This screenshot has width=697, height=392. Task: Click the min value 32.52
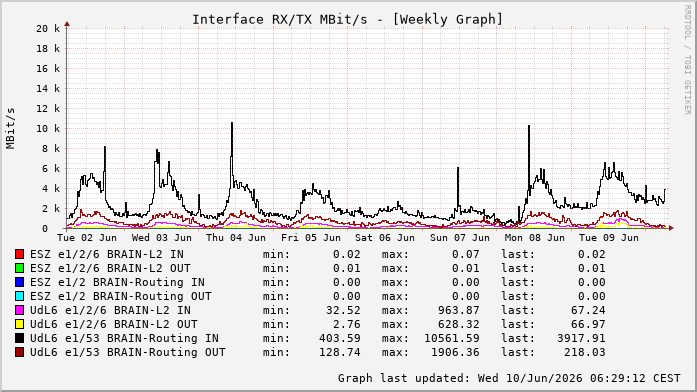[343, 310]
